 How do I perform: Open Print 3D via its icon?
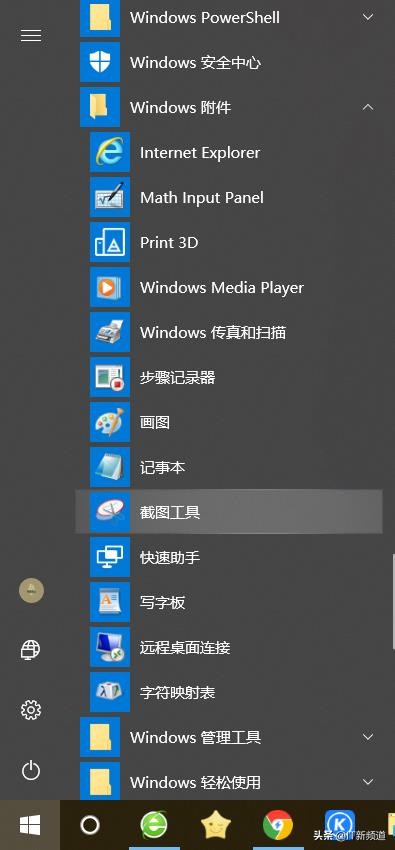coord(110,242)
